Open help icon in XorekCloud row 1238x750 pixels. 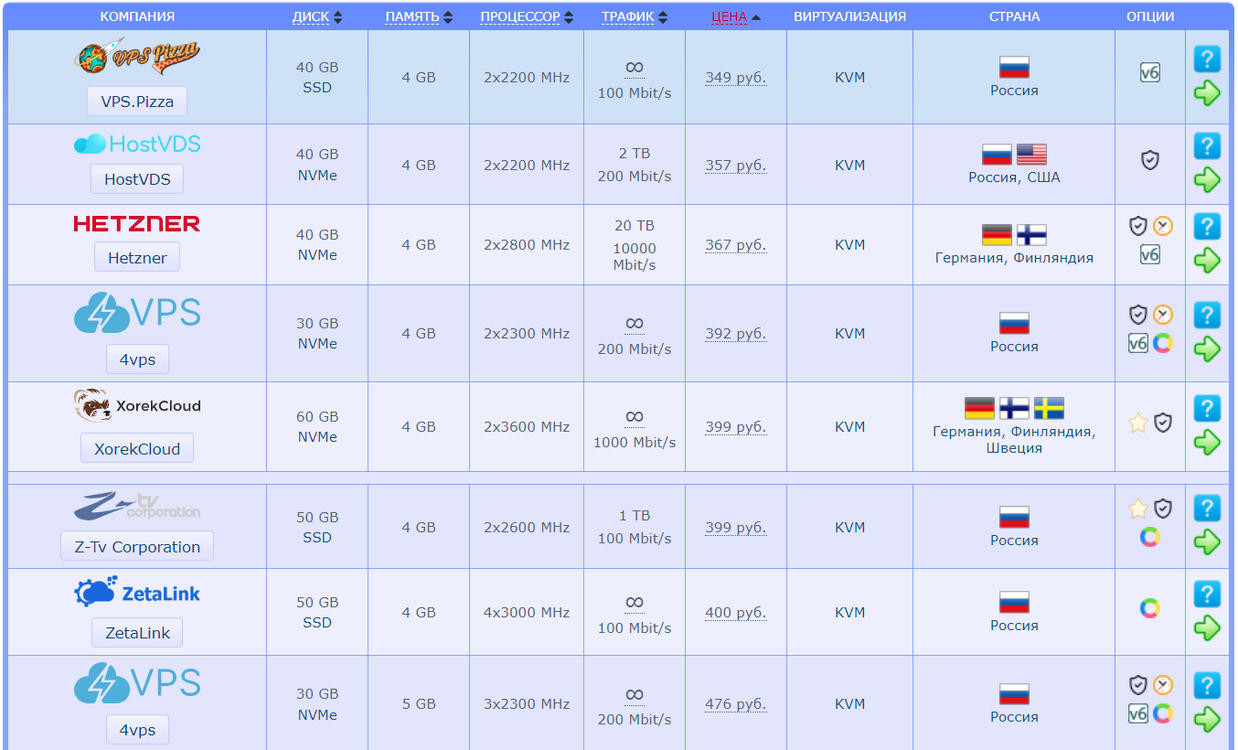pyautogui.click(x=1207, y=408)
